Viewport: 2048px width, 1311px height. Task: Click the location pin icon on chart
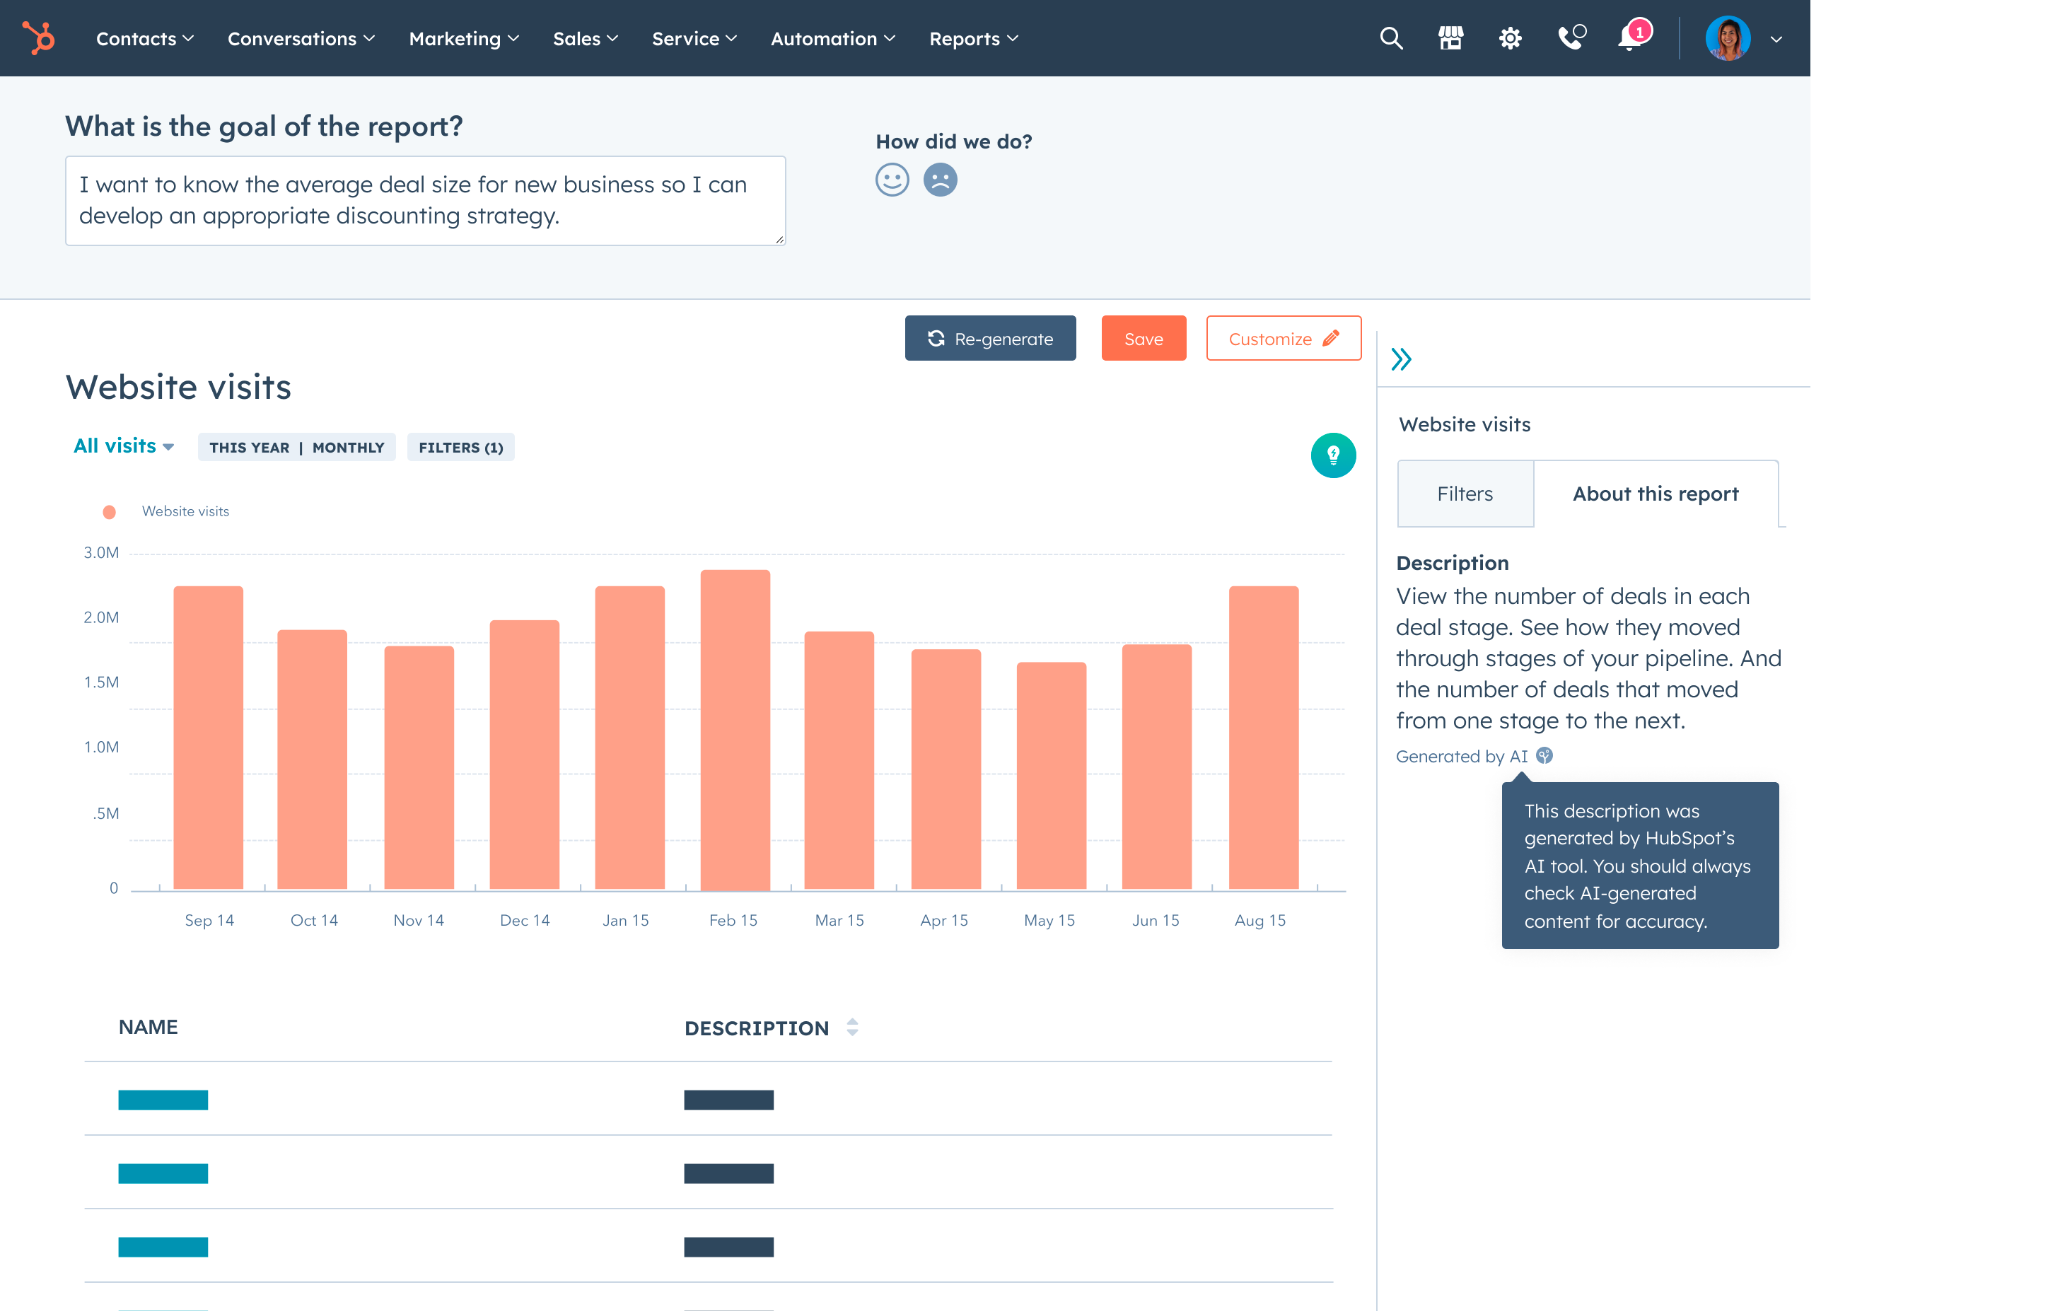pyautogui.click(x=1333, y=455)
